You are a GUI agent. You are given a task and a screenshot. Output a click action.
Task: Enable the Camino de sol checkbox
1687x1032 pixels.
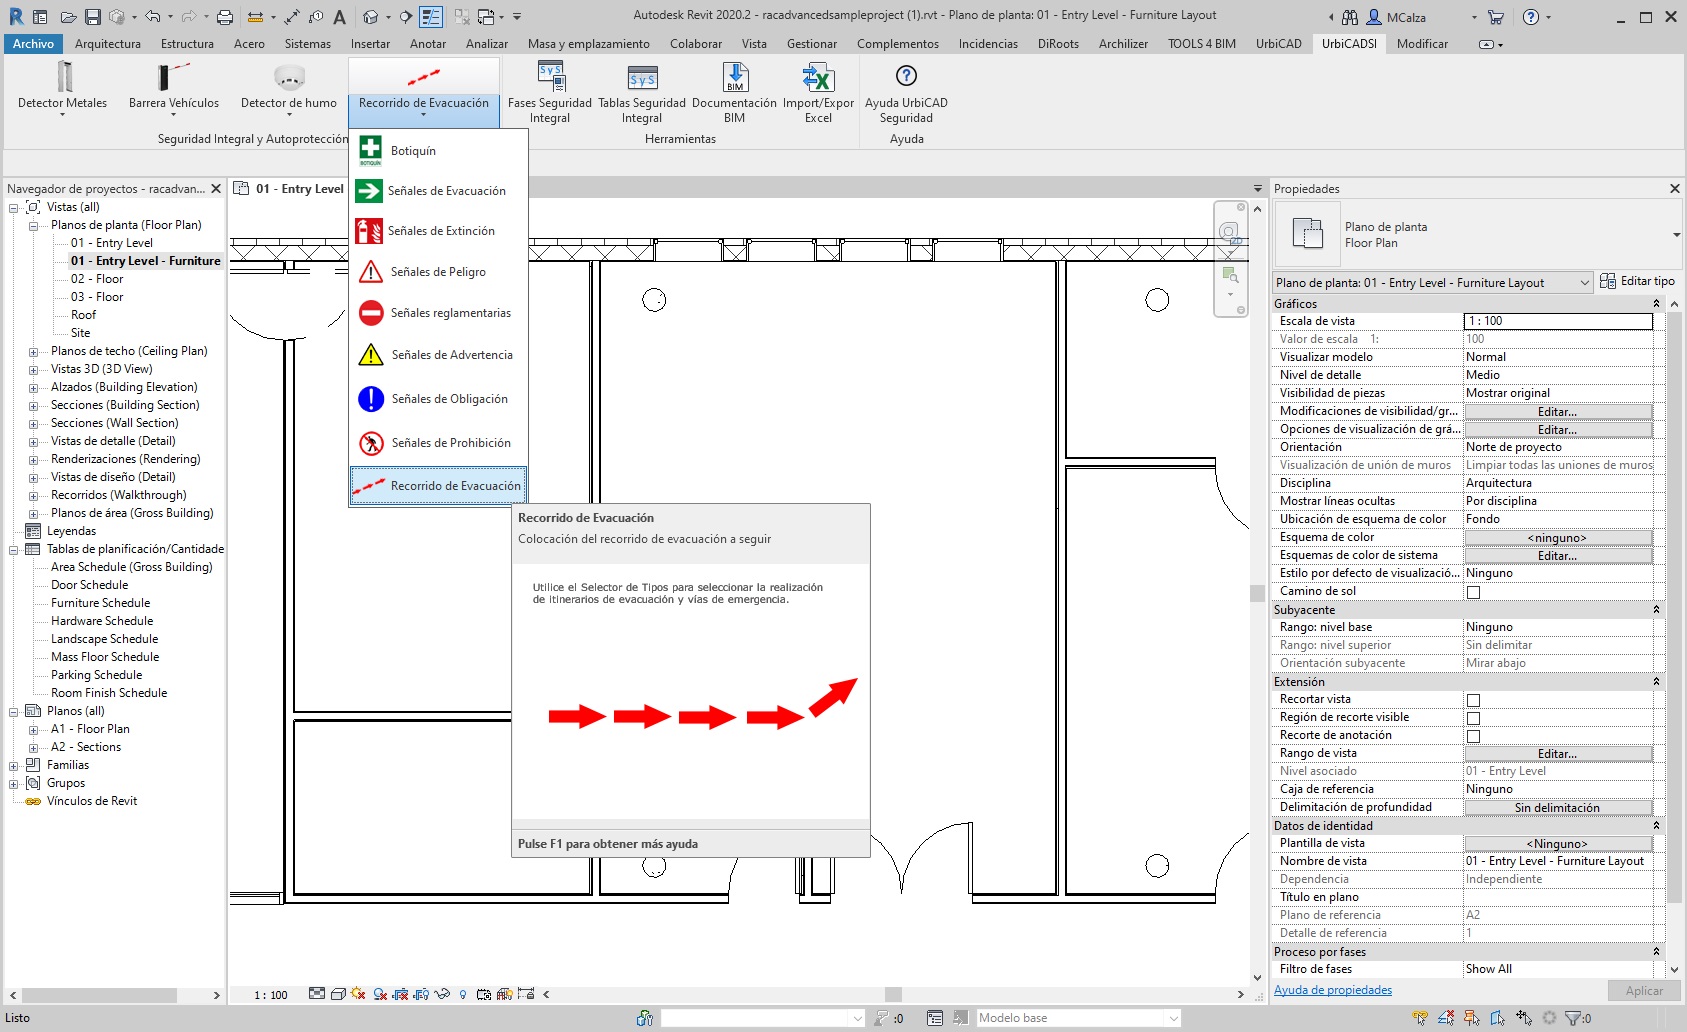pyautogui.click(x=1473, y=592)
